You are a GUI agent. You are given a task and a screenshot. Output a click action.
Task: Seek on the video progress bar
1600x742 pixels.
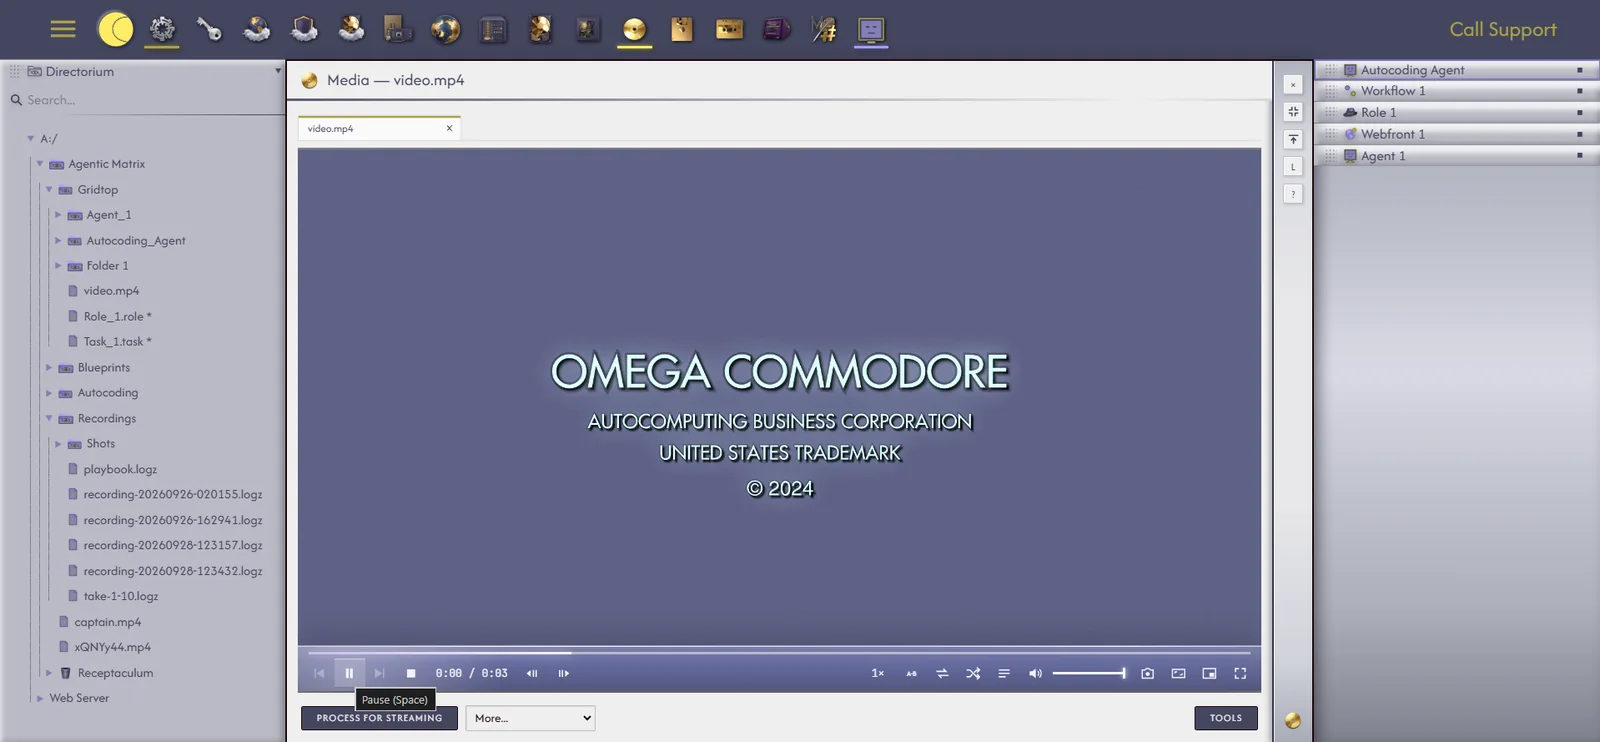pos(779,653)
